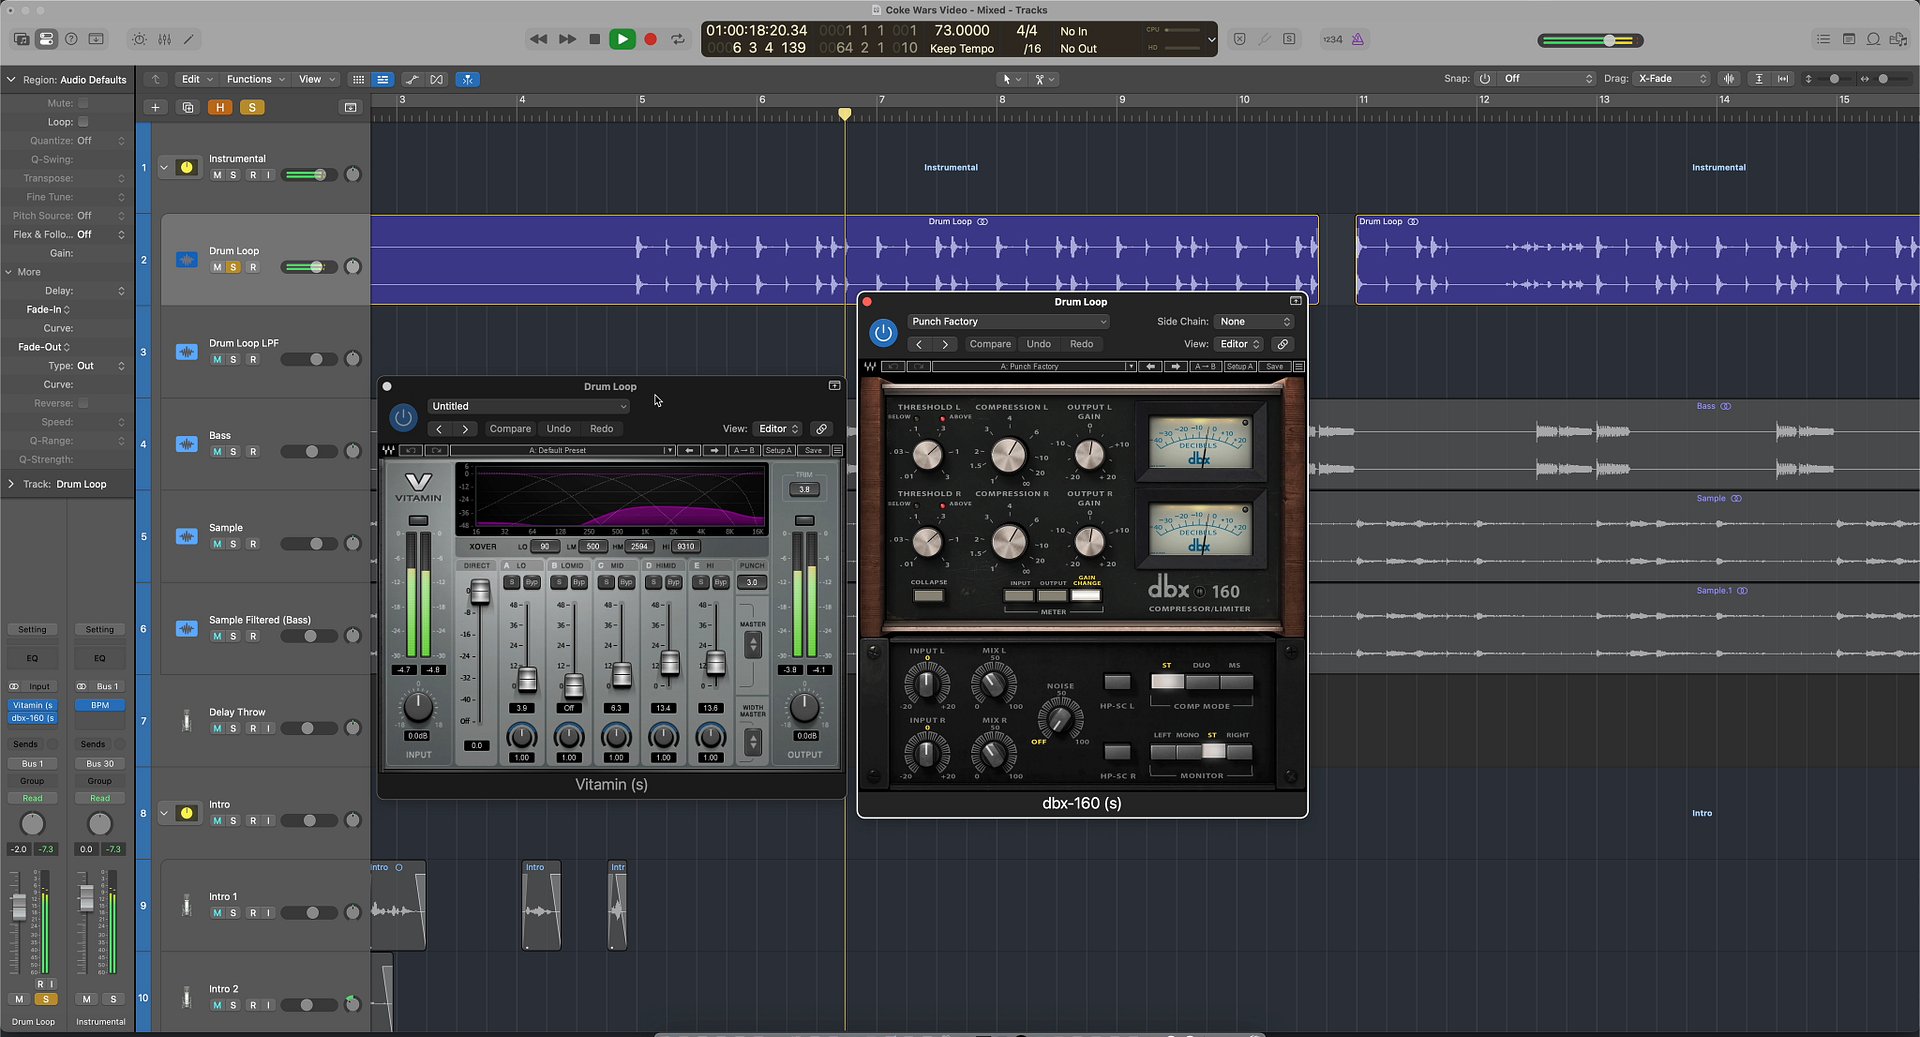
Task: Mute the Drum Loop track
Action: (217, 267)
